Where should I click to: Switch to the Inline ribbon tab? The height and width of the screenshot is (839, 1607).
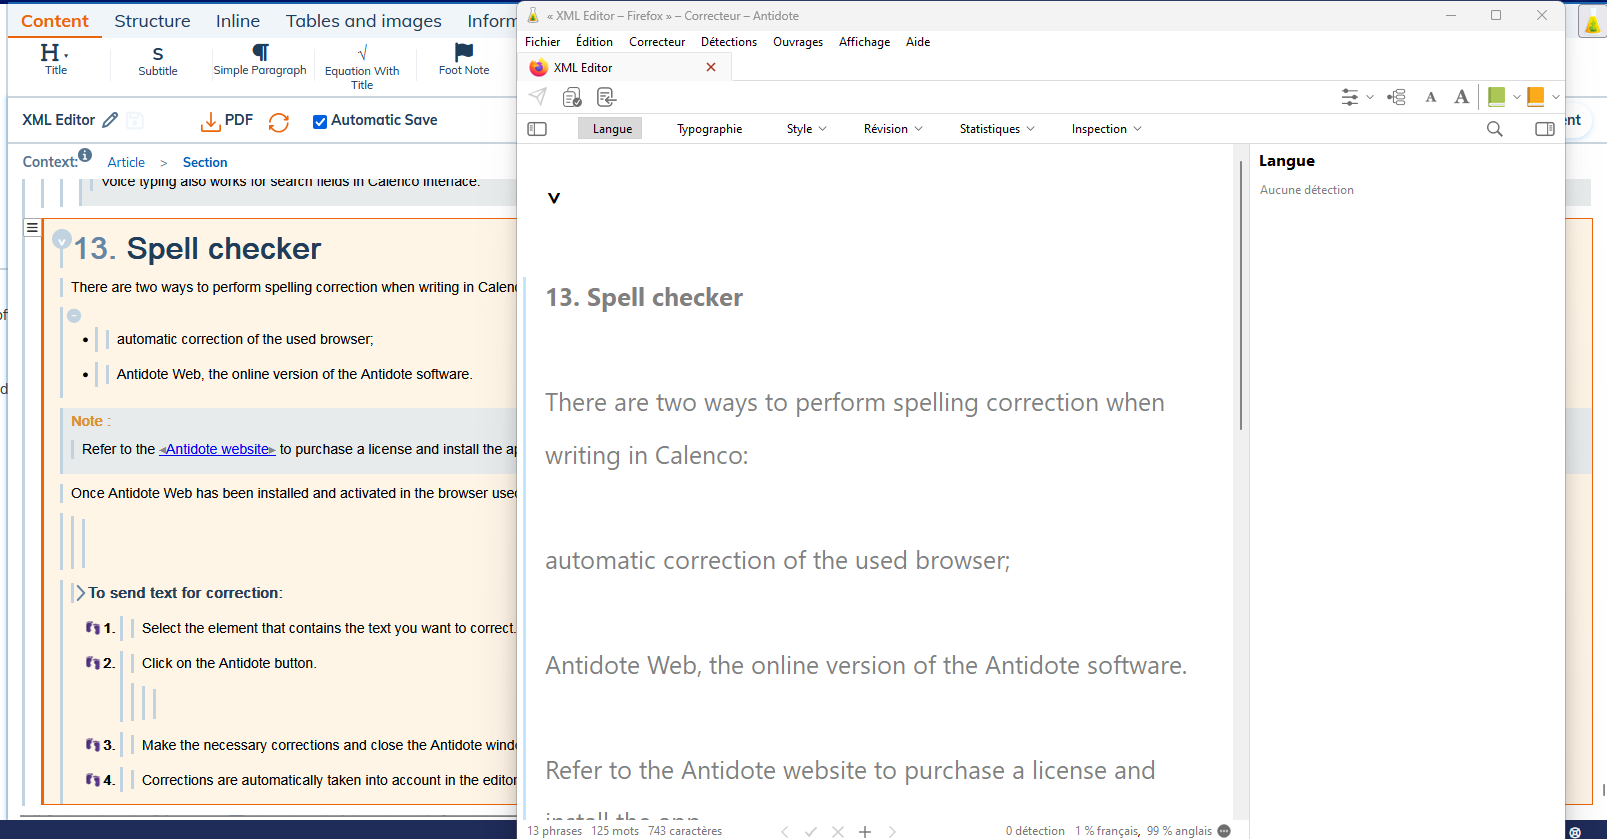tap(238, 21)
